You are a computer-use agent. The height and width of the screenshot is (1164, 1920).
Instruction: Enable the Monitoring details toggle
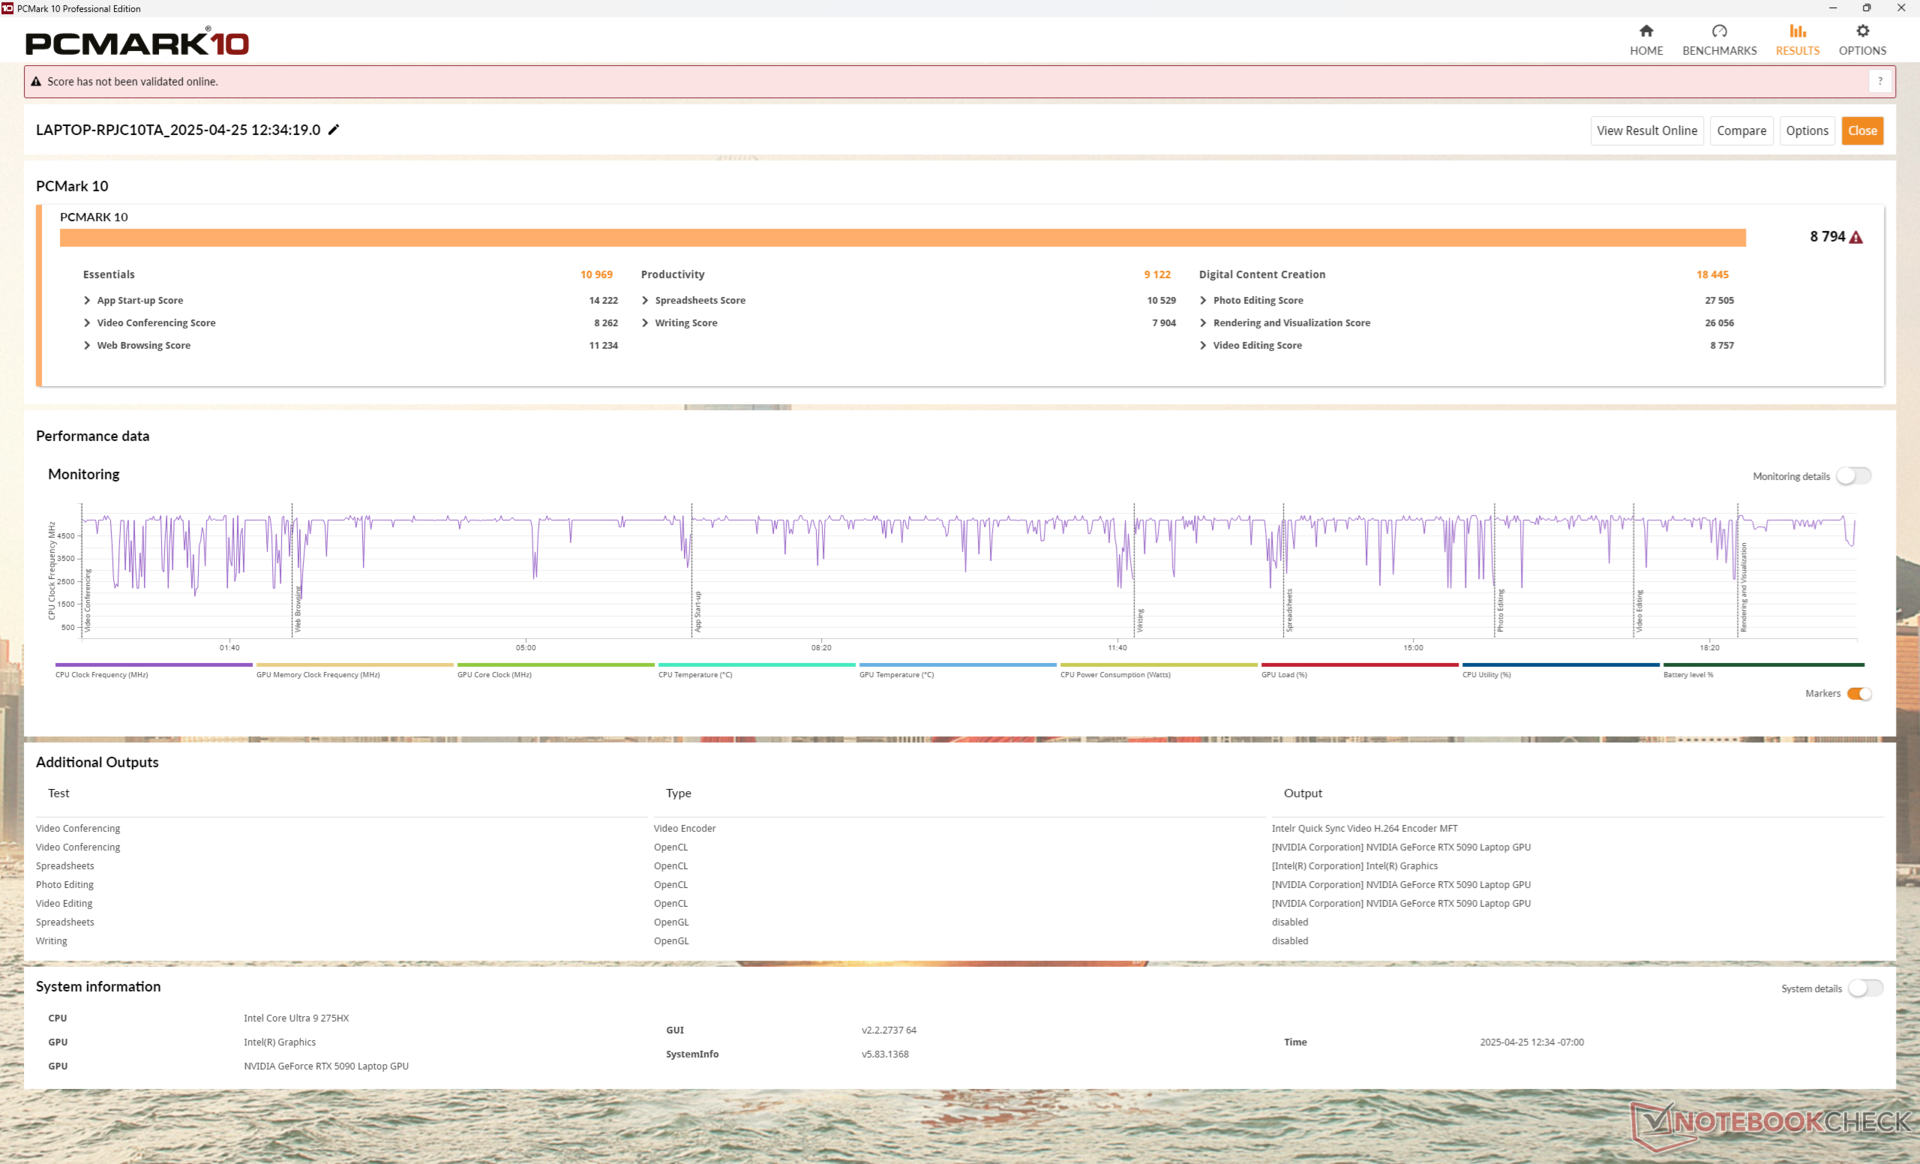[x=1853, y=476]
